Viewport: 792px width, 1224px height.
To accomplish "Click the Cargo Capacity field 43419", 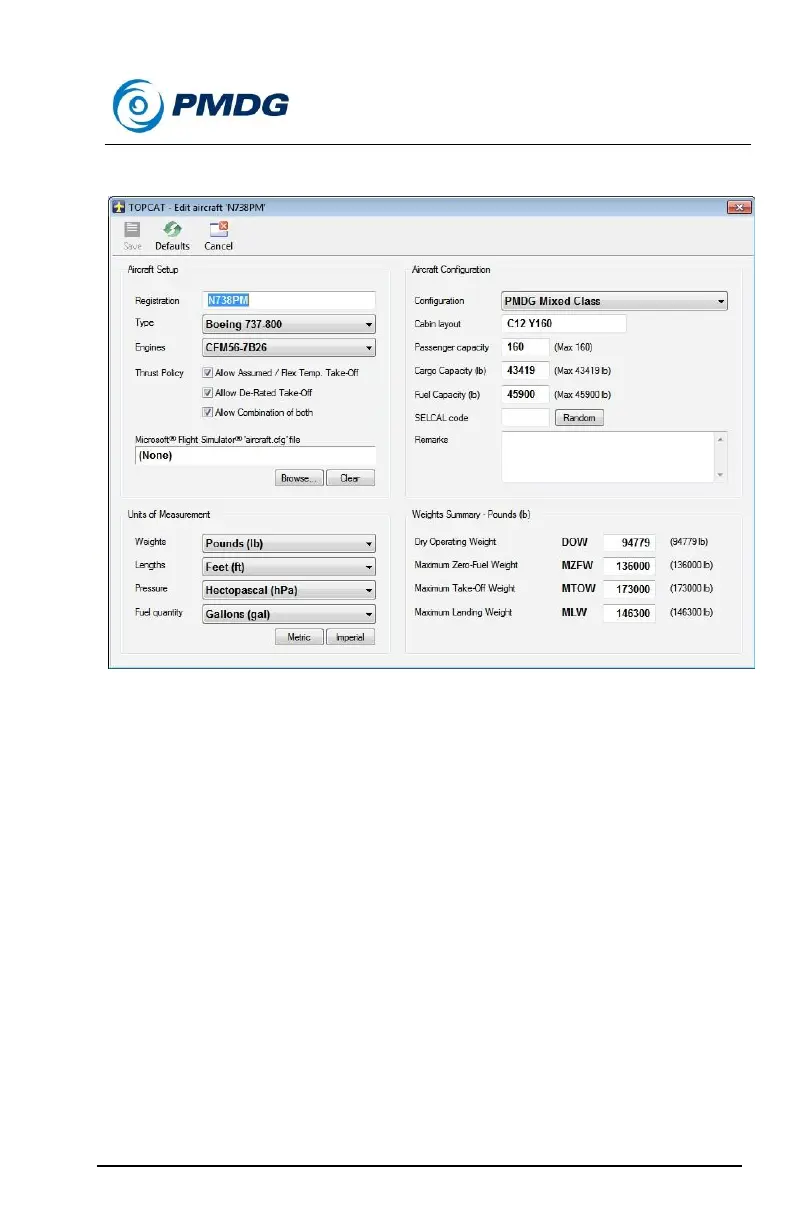I will [525, 371].
